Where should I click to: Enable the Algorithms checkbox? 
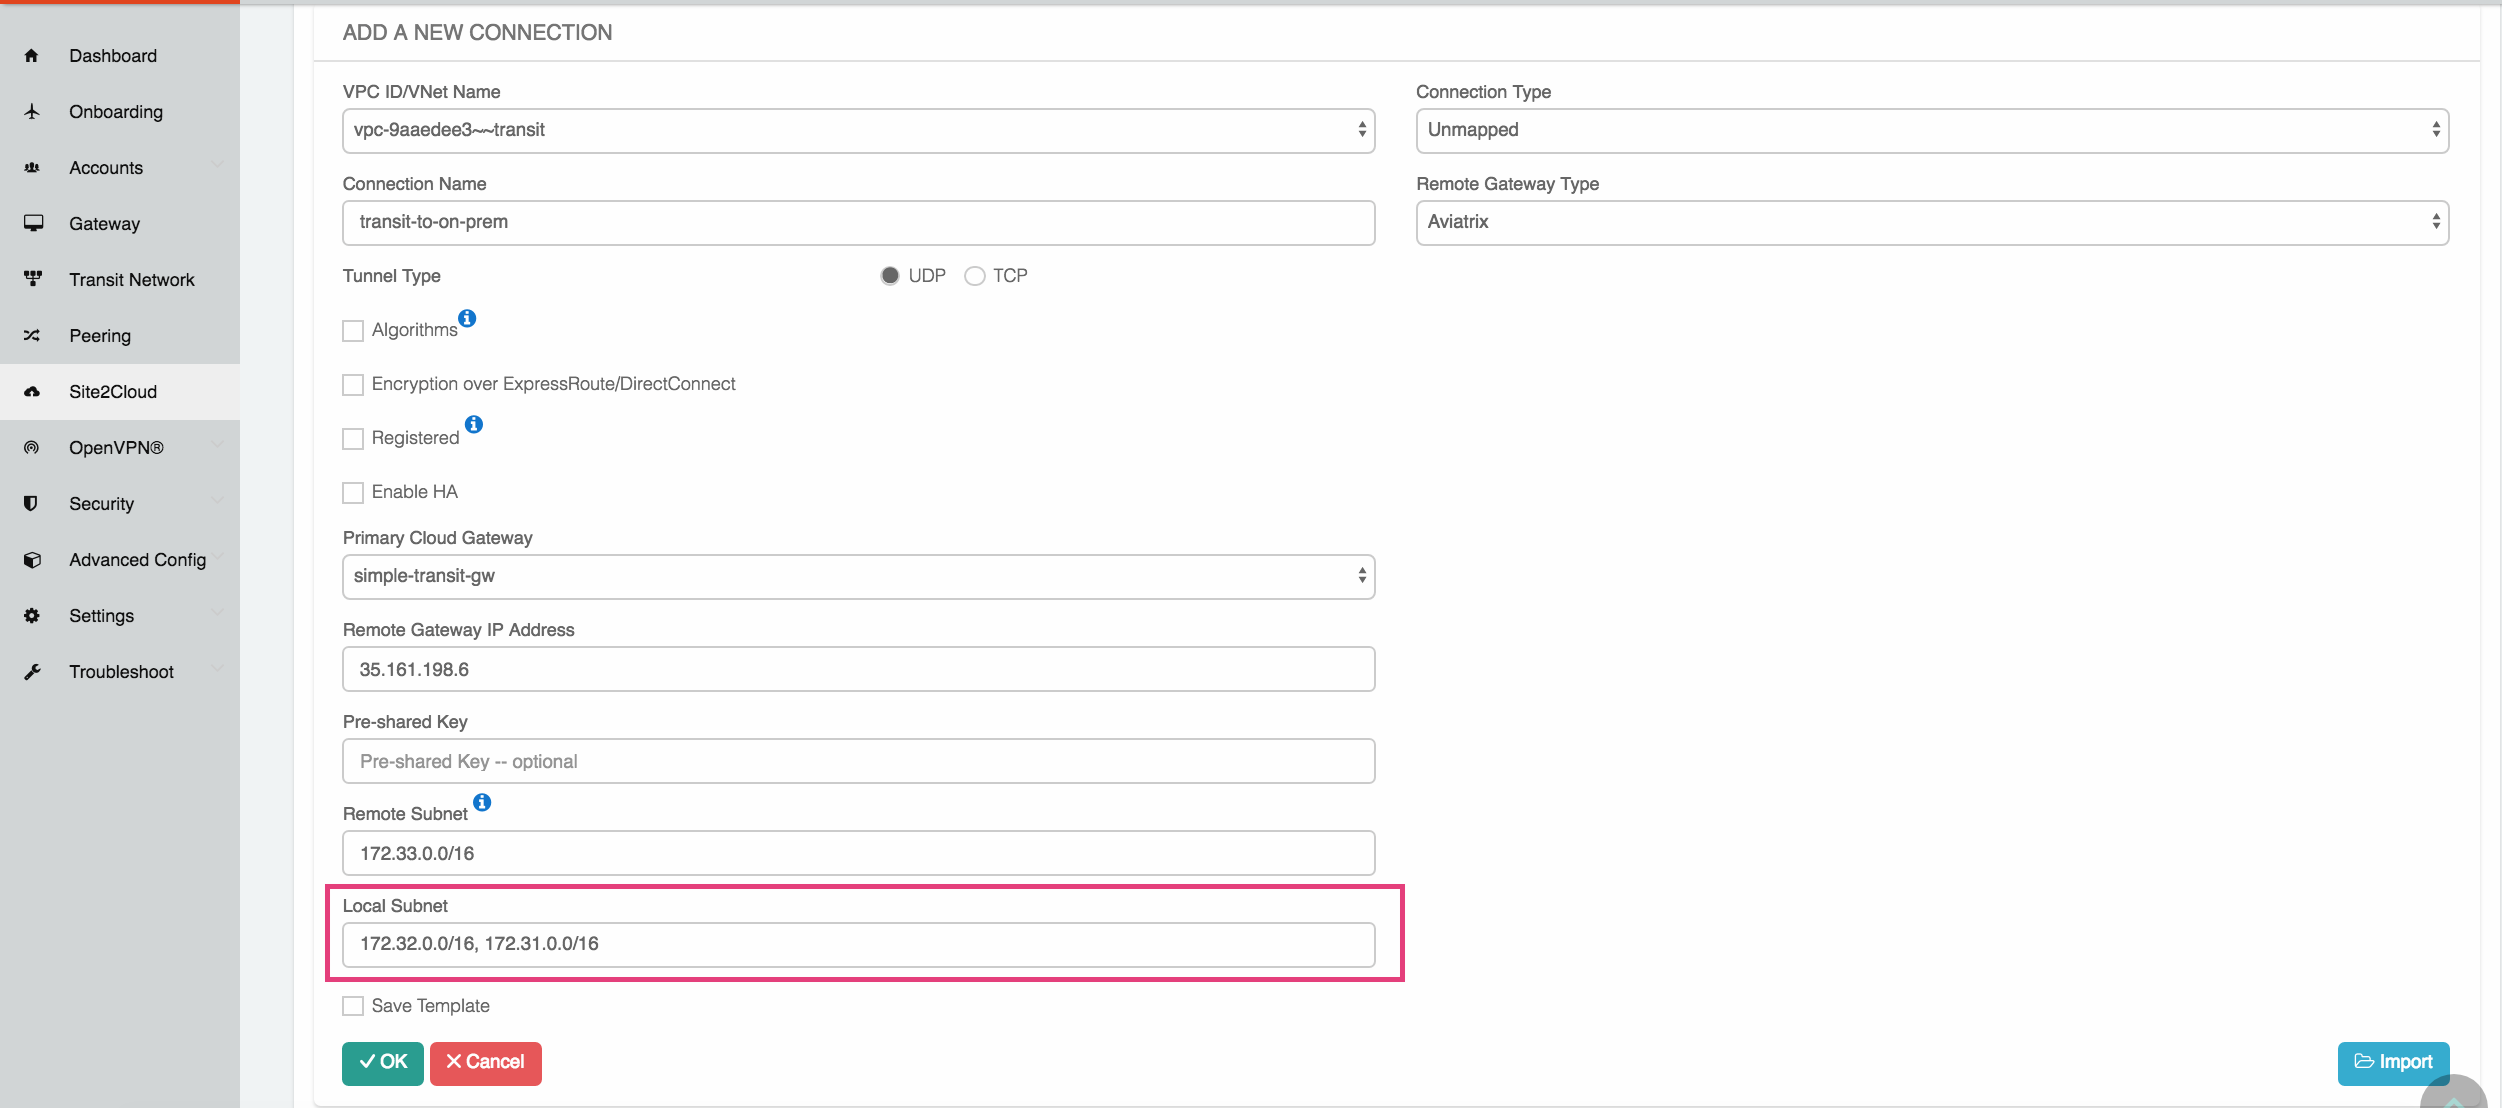pos(352,330)
